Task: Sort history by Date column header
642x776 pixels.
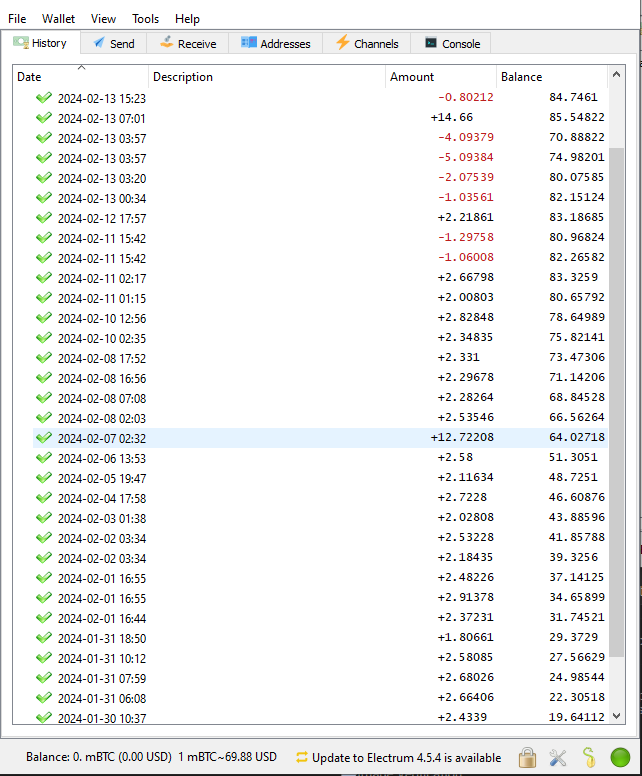Action: tap(80, 77)
